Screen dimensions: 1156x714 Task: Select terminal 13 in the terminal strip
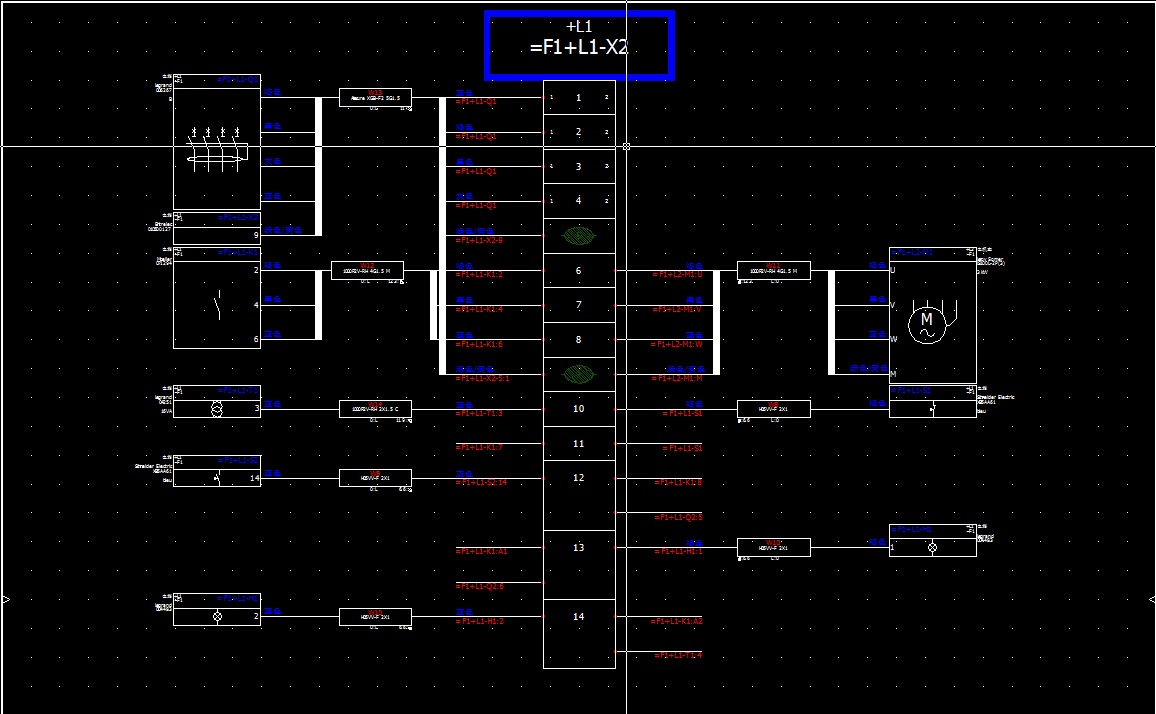[578, 548]
